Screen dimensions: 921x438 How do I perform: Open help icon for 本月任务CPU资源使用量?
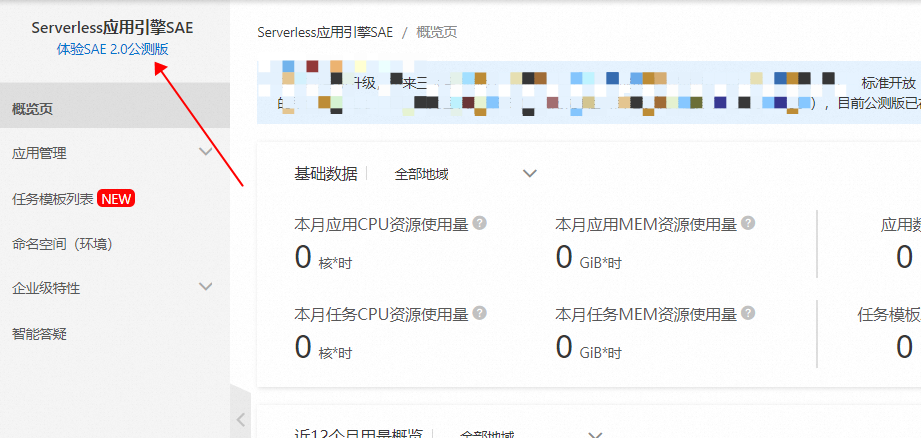[x=480, y=313]
